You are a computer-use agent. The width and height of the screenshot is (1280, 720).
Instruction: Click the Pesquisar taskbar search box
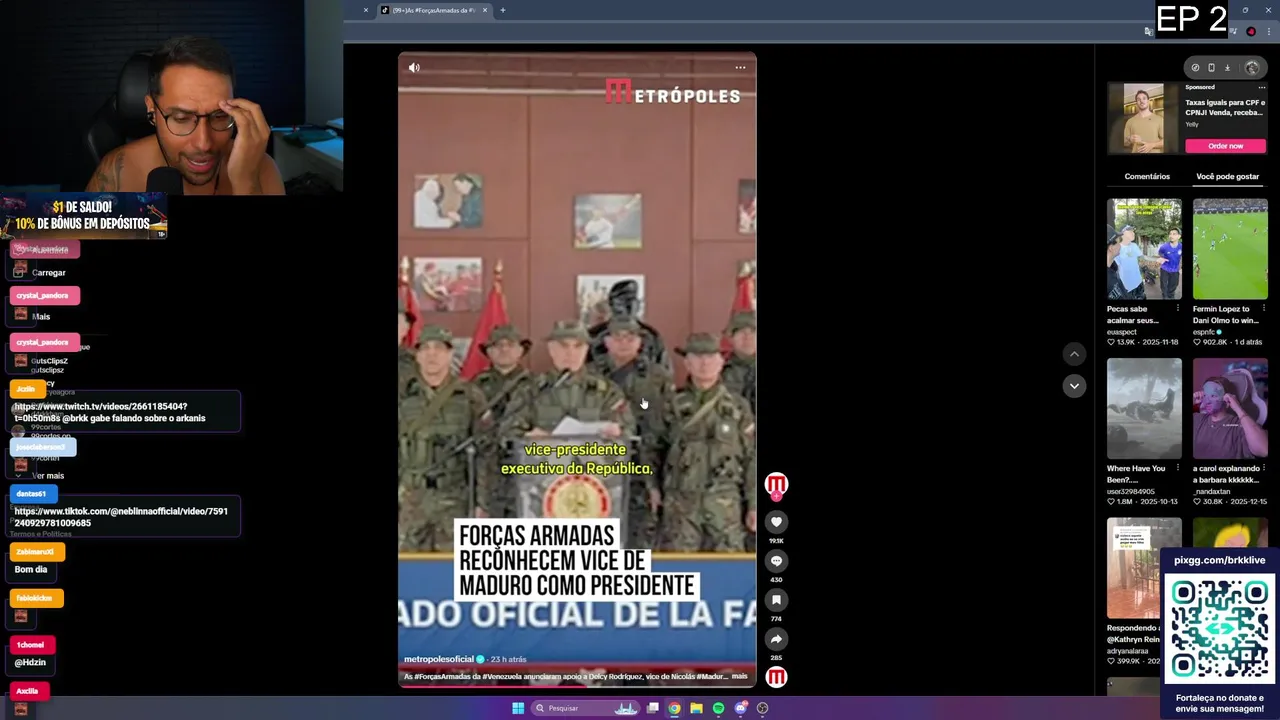(x=585, y=708)
